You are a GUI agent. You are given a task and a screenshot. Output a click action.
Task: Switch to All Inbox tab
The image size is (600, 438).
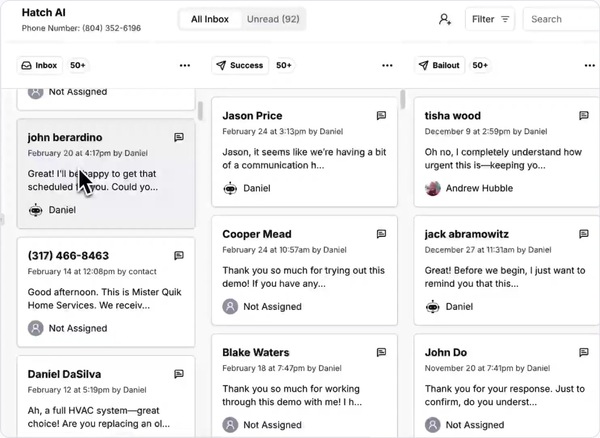210,19
